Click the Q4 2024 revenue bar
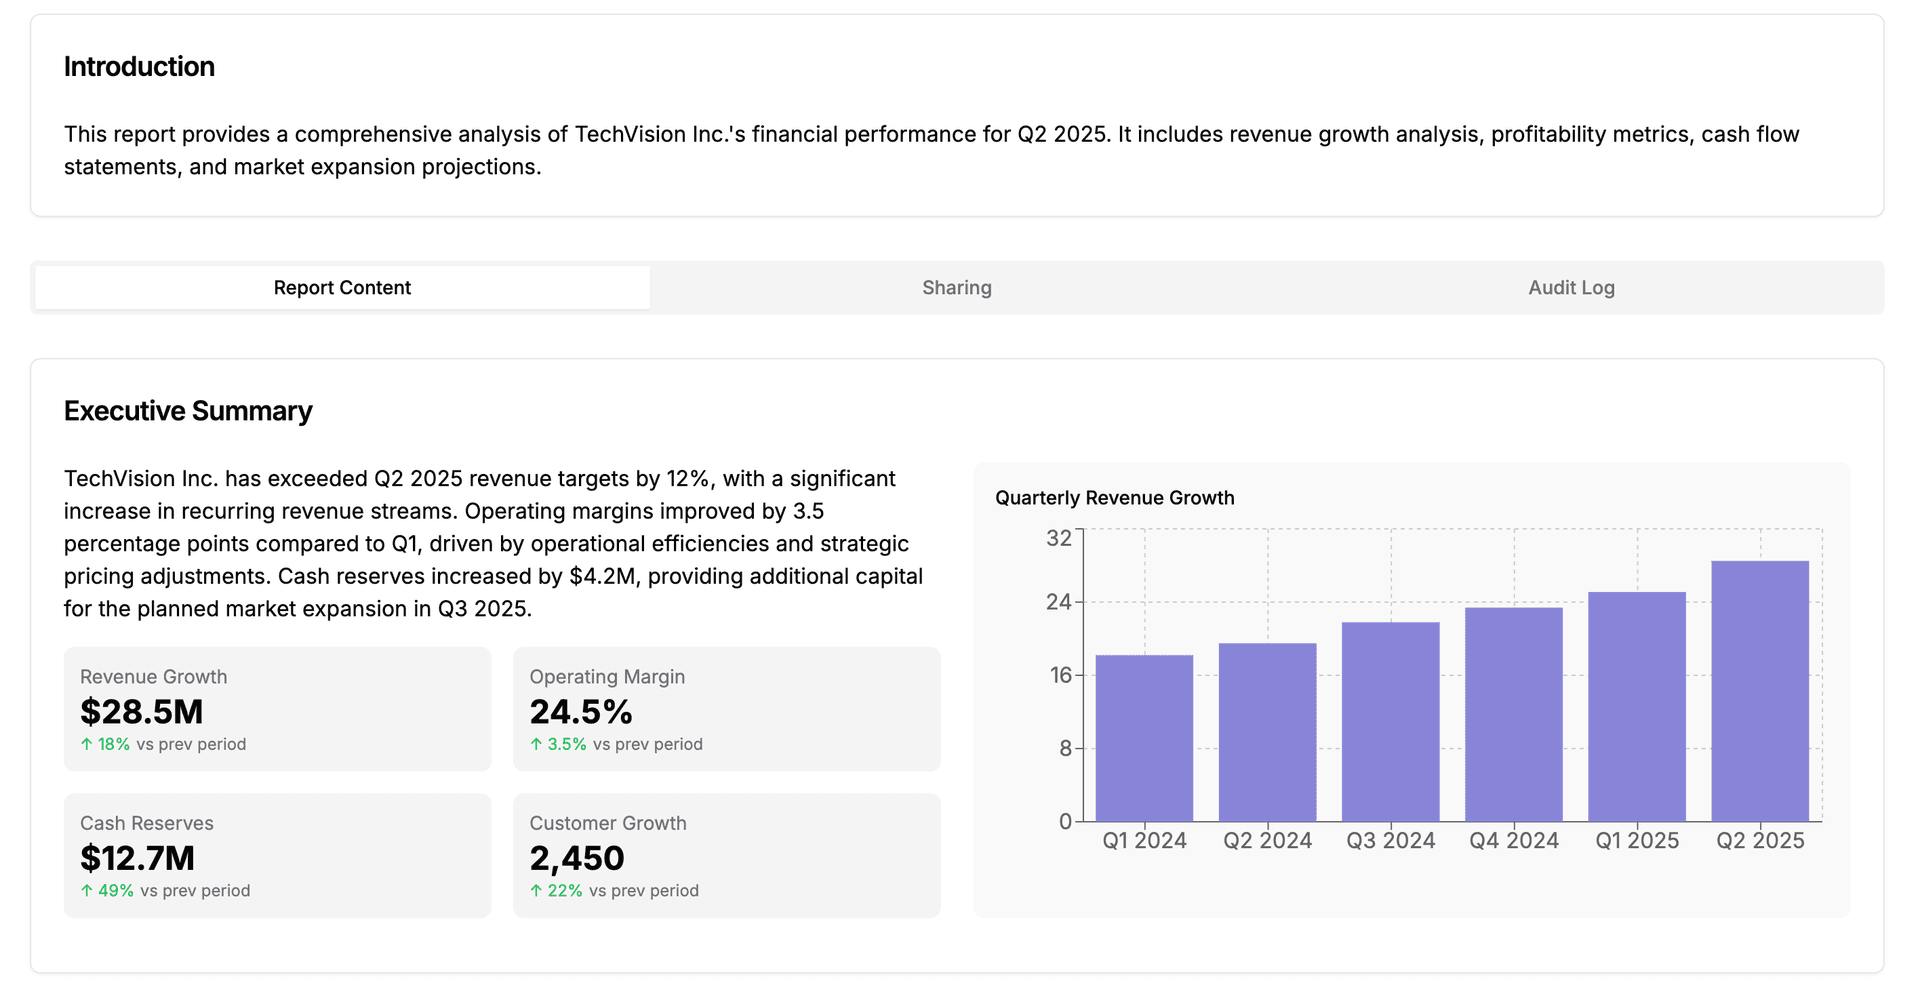The height and width of the screenshot is (994, 1920). pyautogui.click(x=1513, y=714)
